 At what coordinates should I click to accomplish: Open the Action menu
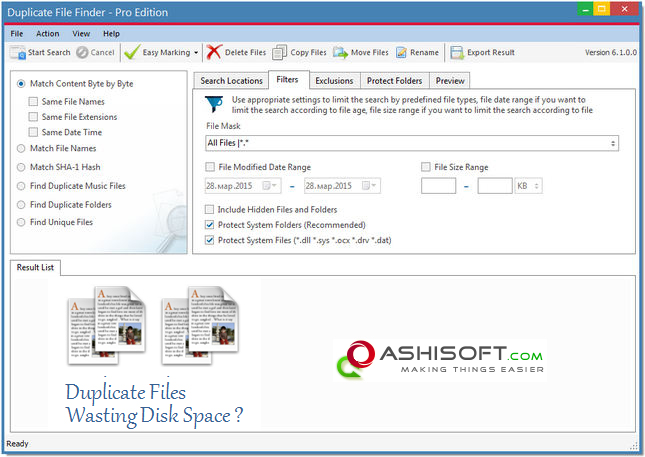click(x=48, y=34)
